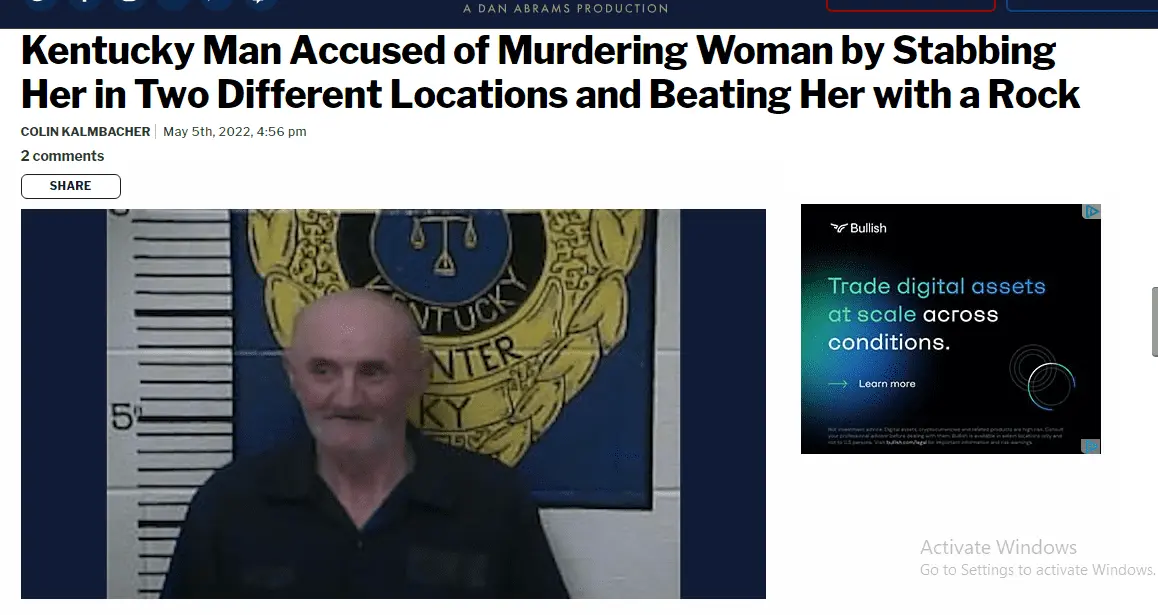Click the last round social icon in header
The height and width of the screenshot is (615, 1158).
pyautogui.click(x=261, y=2)
